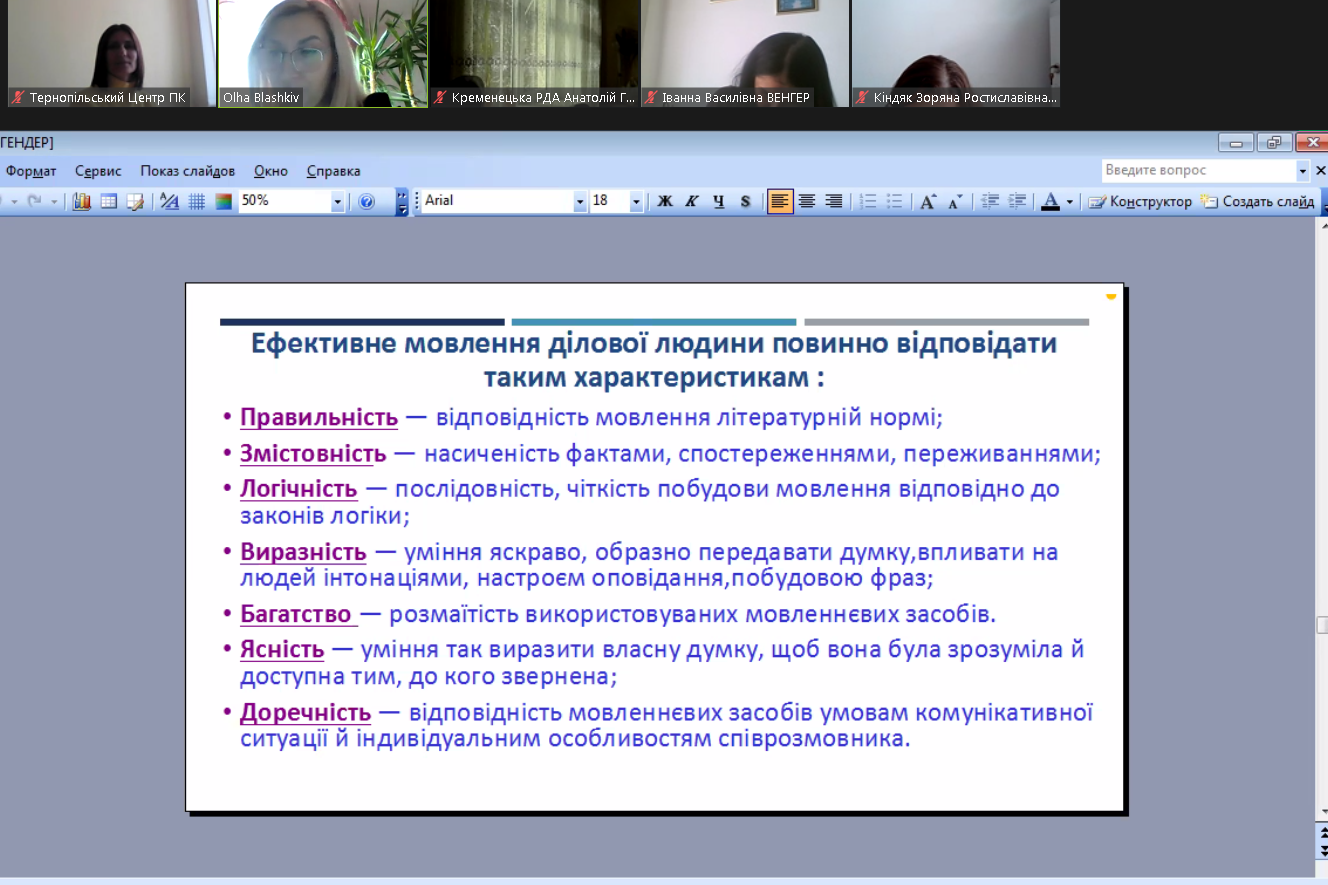Viewport: 1328px width, 885px height.
Task: Increase font size with large A icon
Action: pyautogui.click(x=928, y=201)
